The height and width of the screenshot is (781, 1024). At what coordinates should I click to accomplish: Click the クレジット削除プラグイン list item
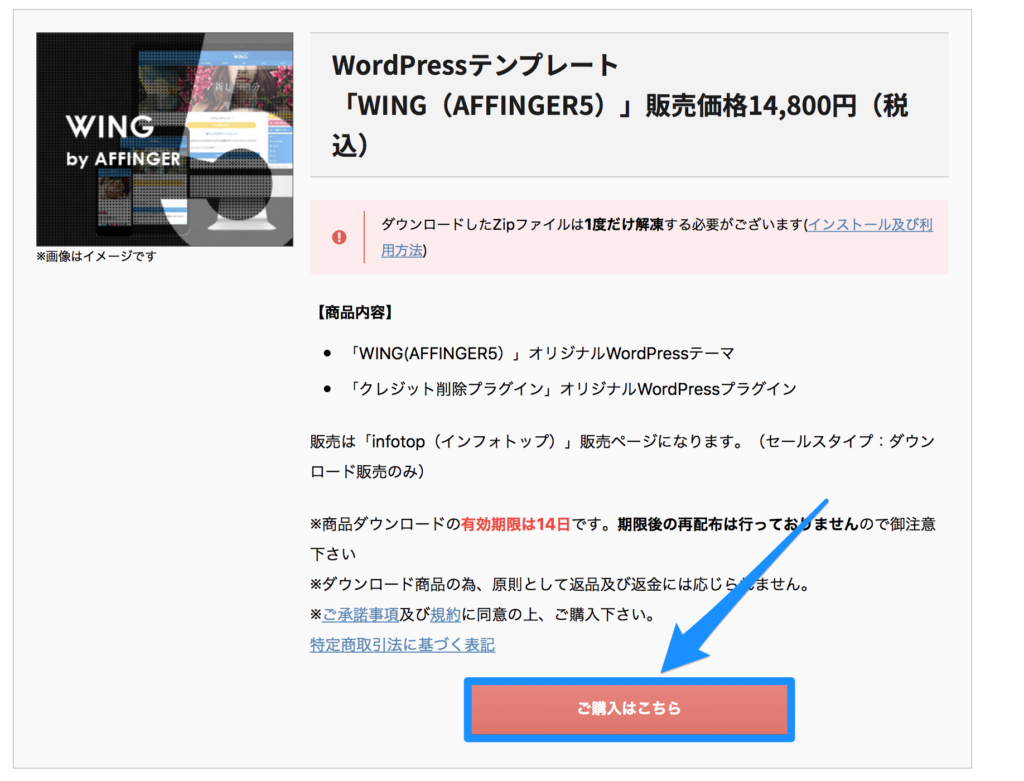coord(570,388)
